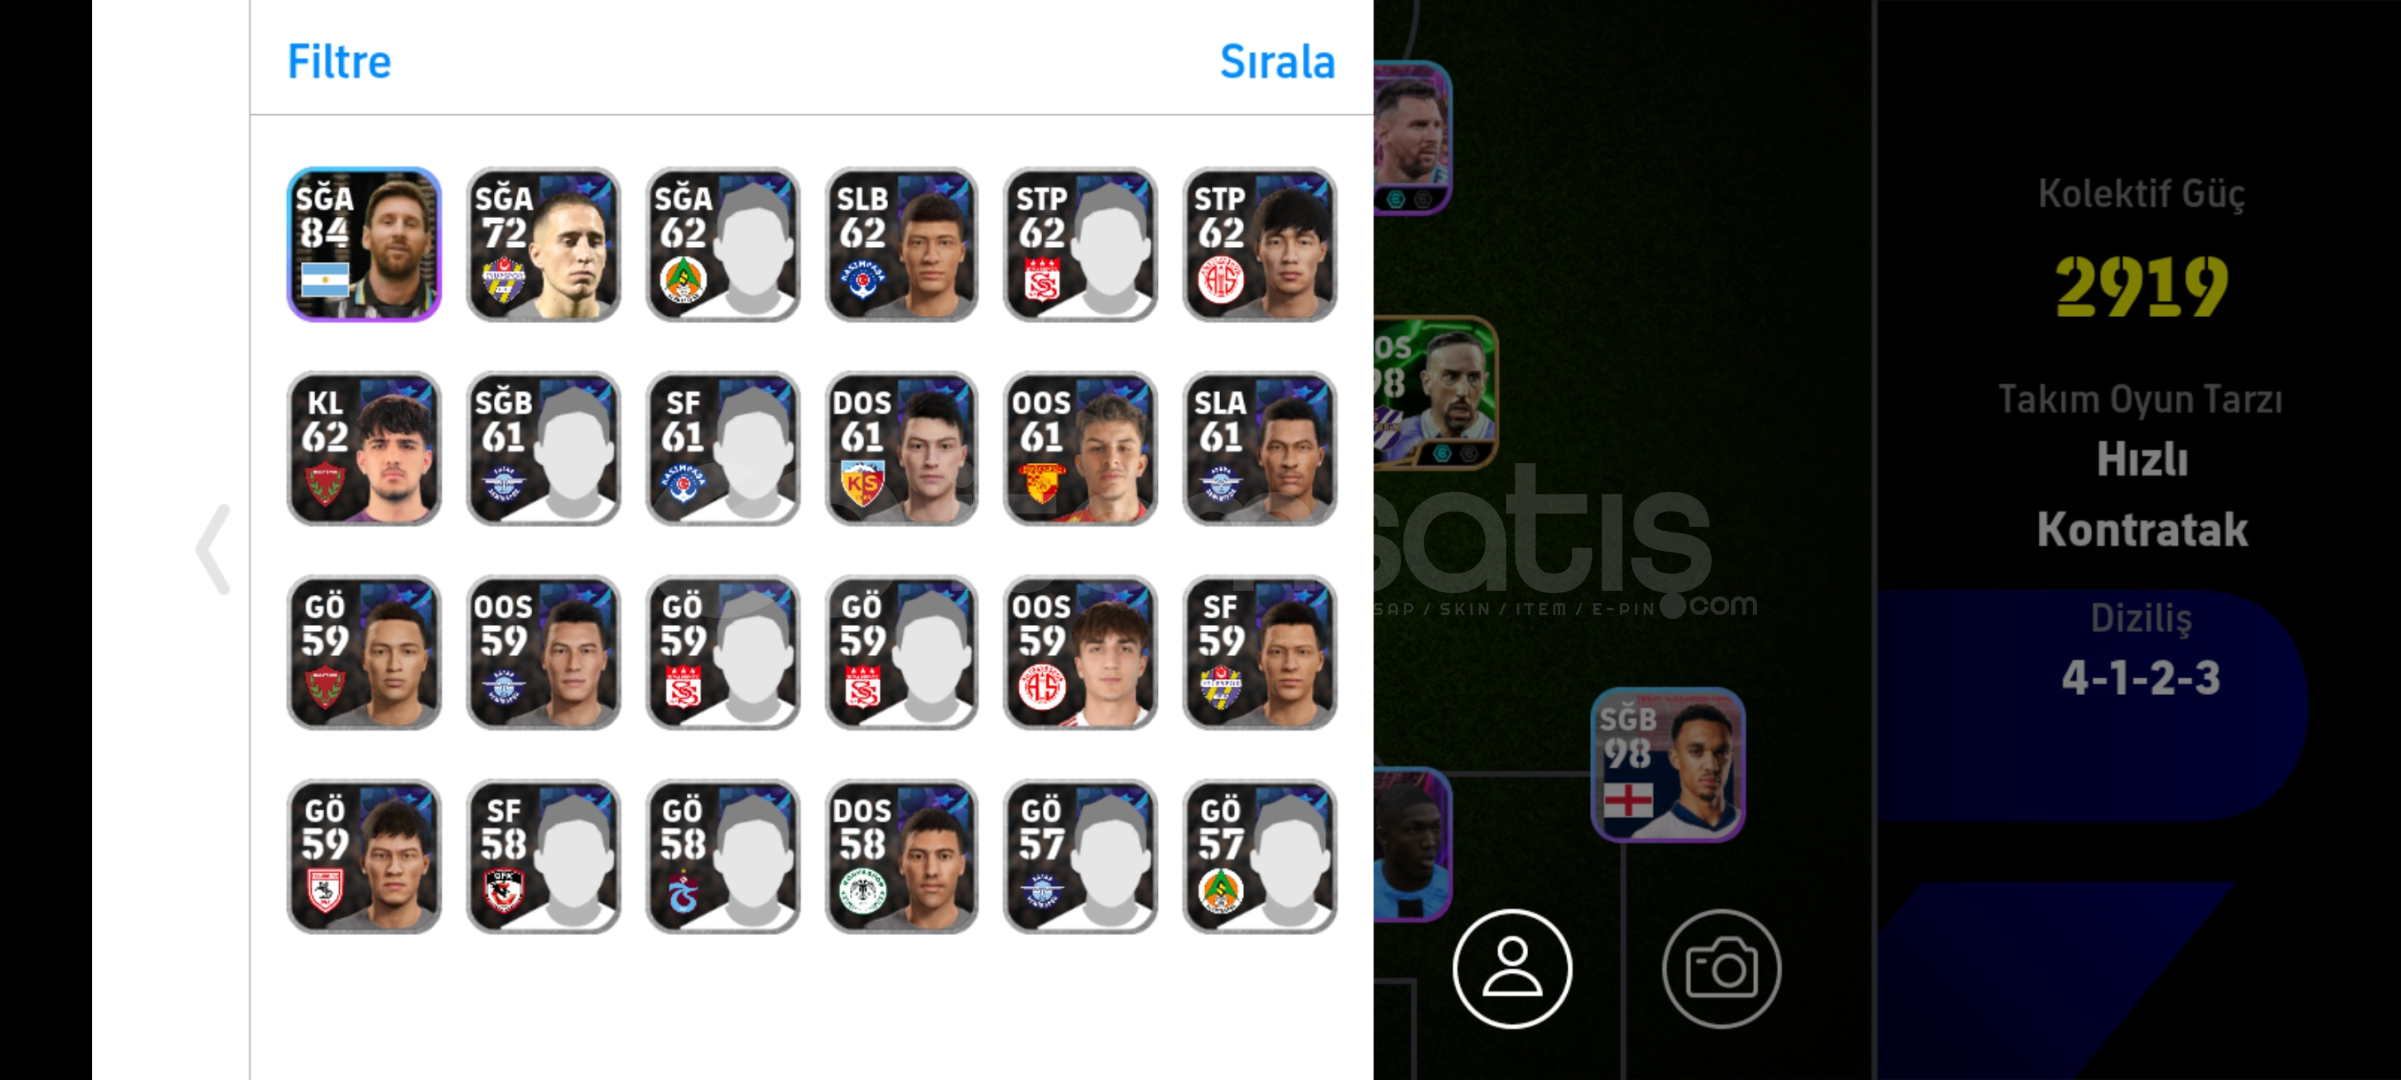Select the DOS 58 Konyaspor player card
Viewport: 2401px width, 1080px height.
901,857
